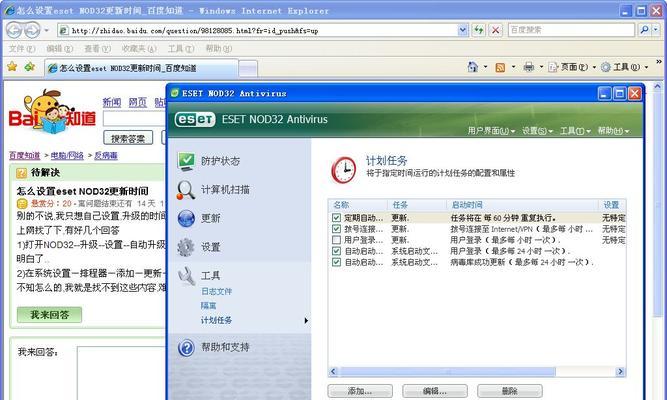Screen dimensions: 667x400
Task: Open a new blank IE tab
Action: 248,69
